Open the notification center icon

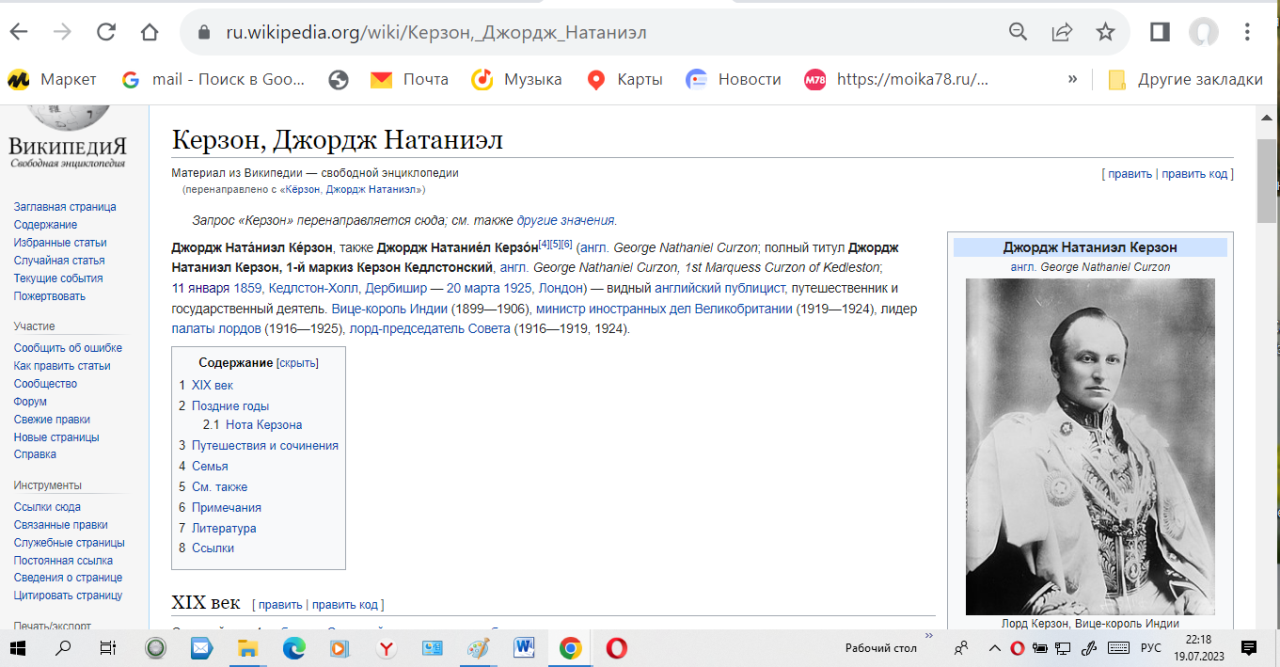(1247, 648)
